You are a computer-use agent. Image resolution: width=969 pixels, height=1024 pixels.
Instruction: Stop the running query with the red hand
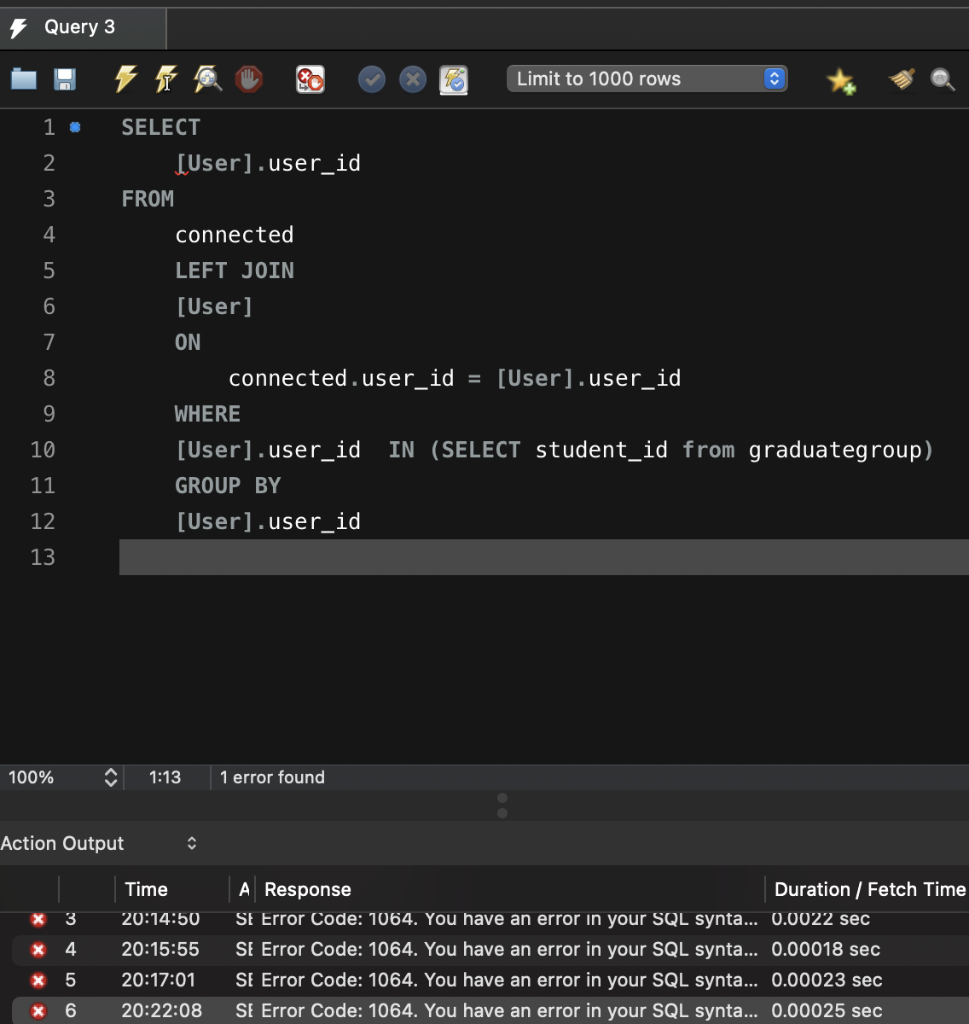pos(249,80)
